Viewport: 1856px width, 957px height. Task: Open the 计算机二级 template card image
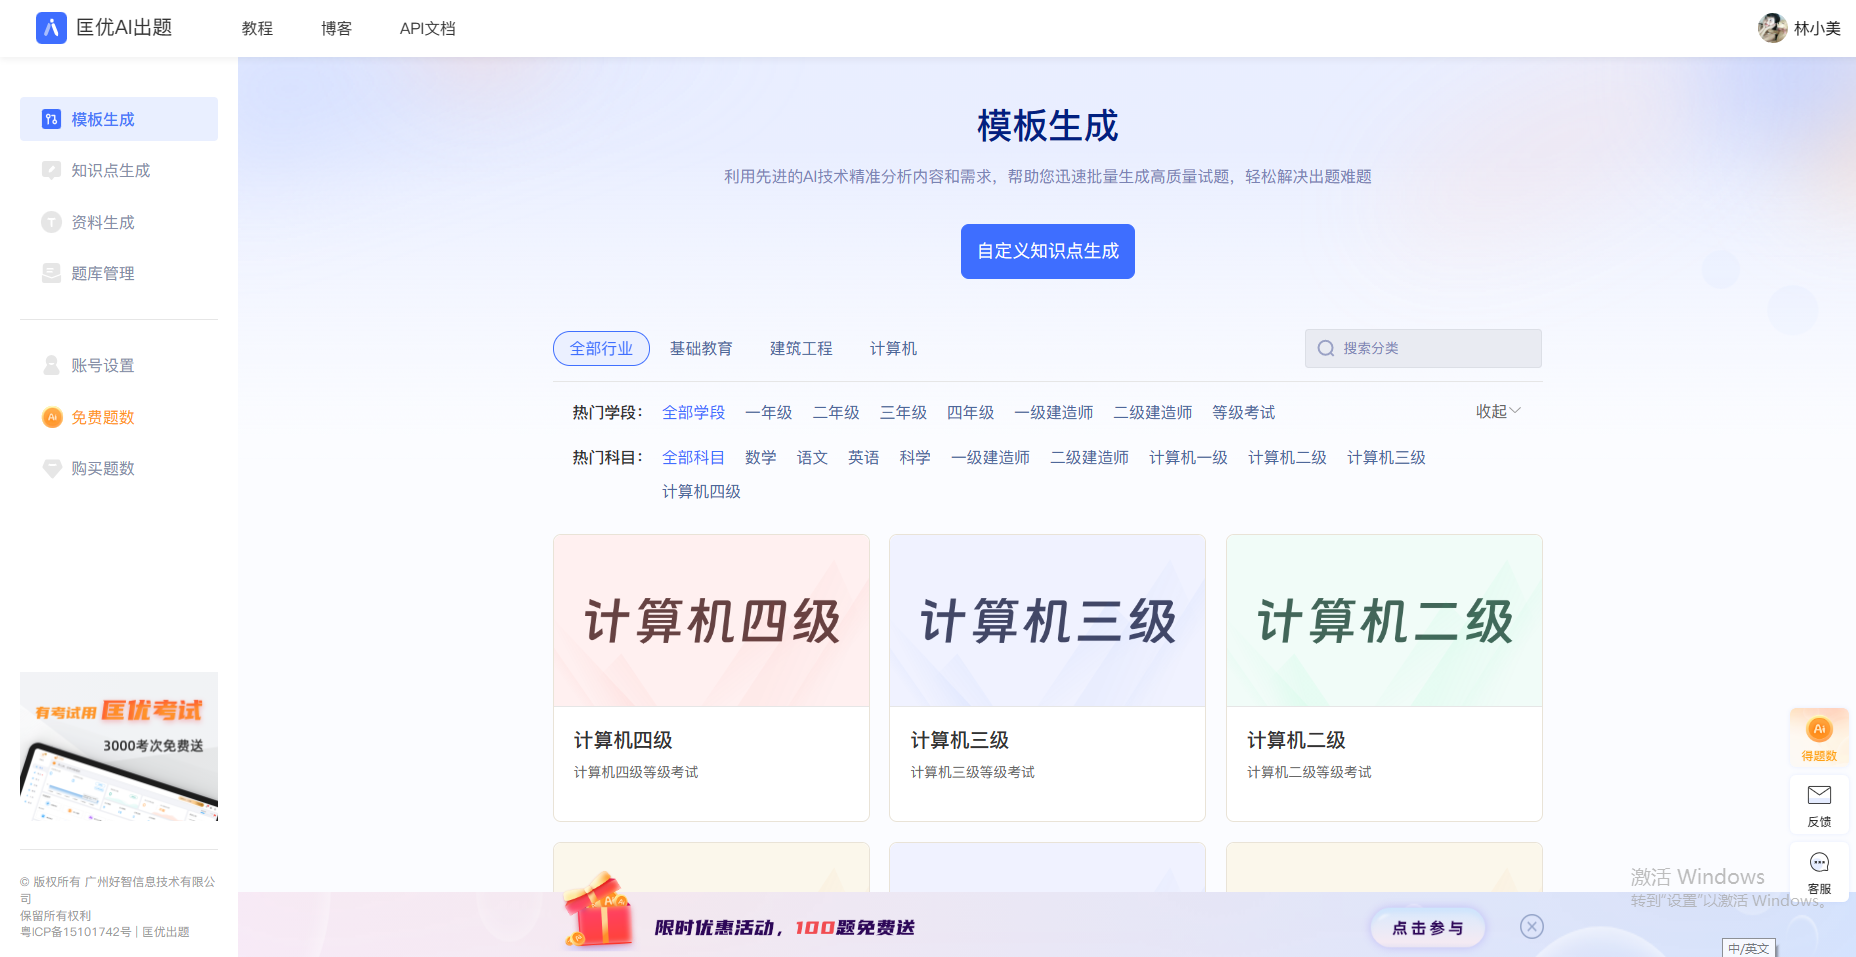1384,621
